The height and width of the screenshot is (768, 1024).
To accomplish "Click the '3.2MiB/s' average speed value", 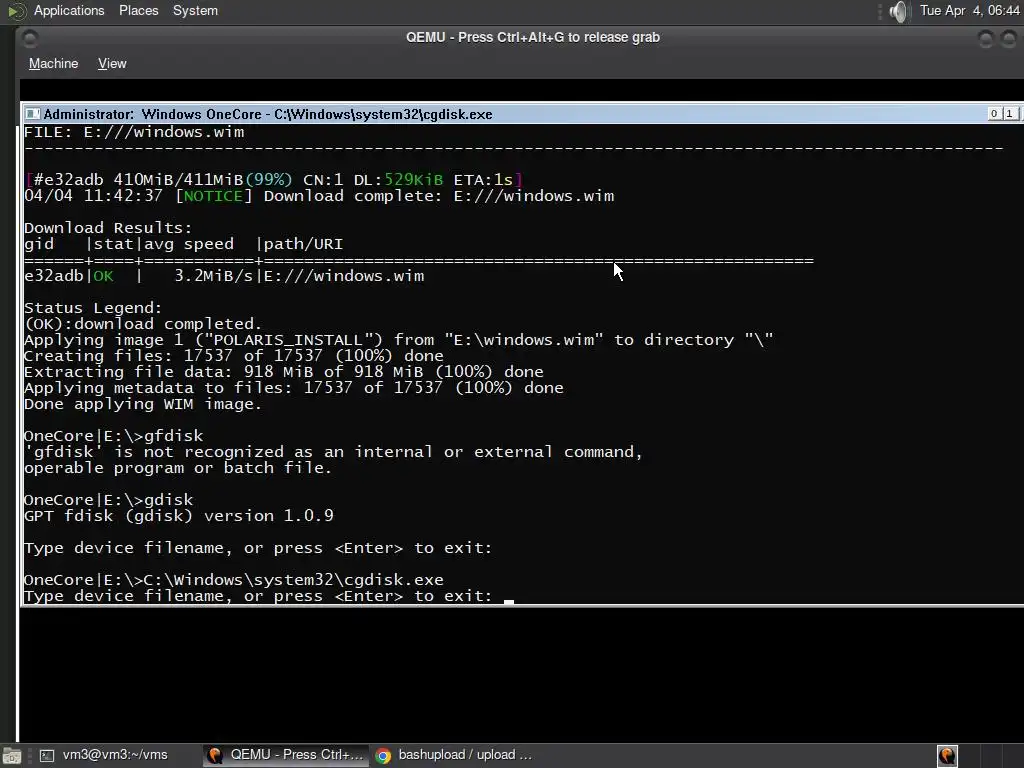I will coord(213,276).
